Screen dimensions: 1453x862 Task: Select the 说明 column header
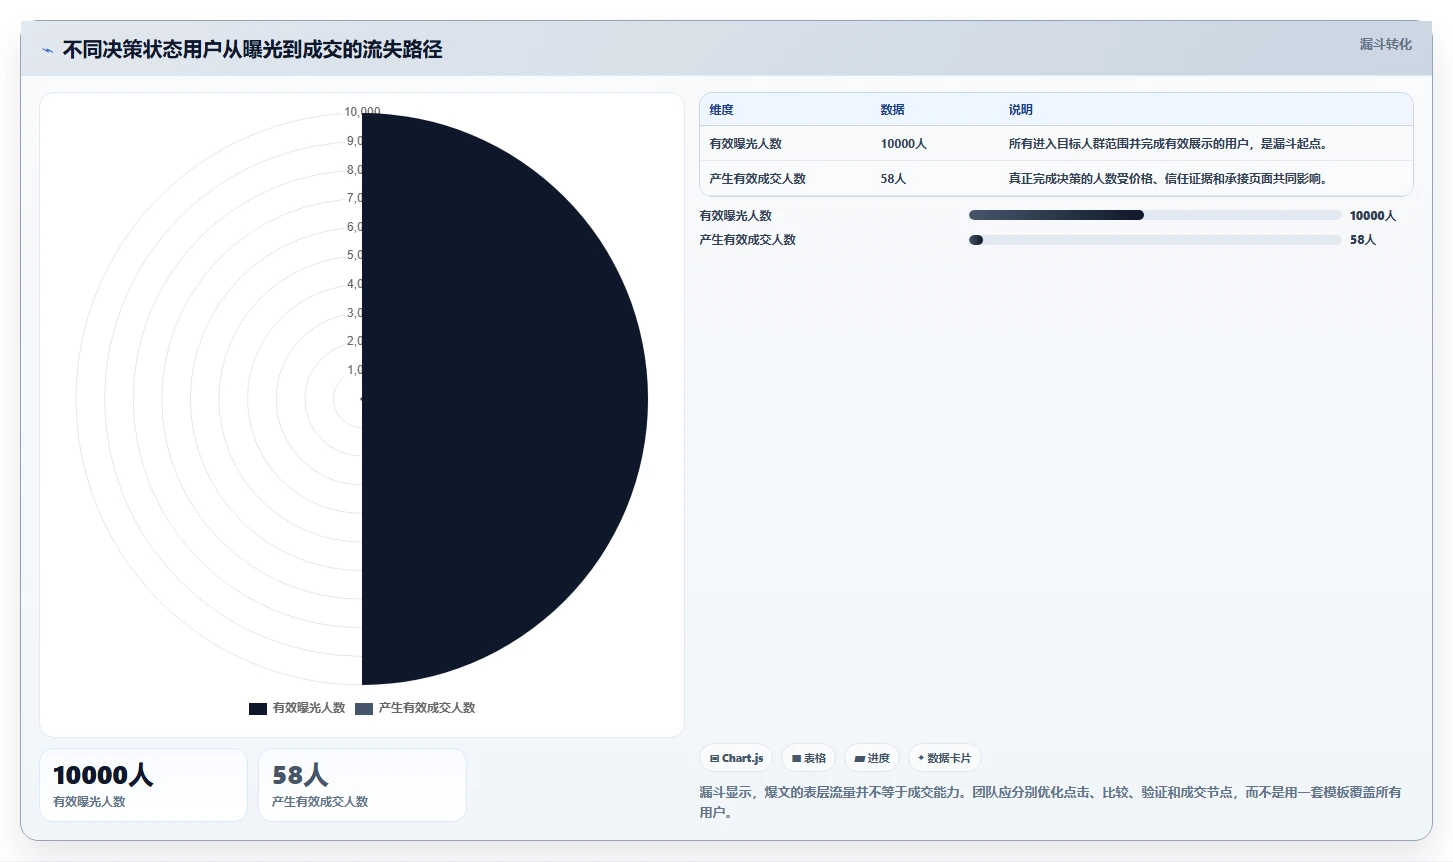tap(1020, 110)
